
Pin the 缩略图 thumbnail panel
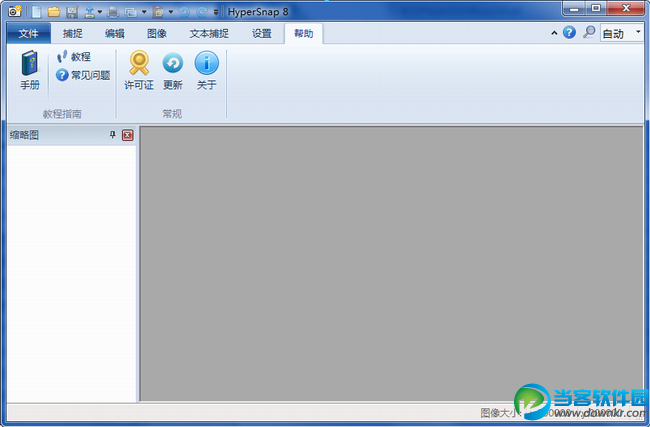point(112,135)
